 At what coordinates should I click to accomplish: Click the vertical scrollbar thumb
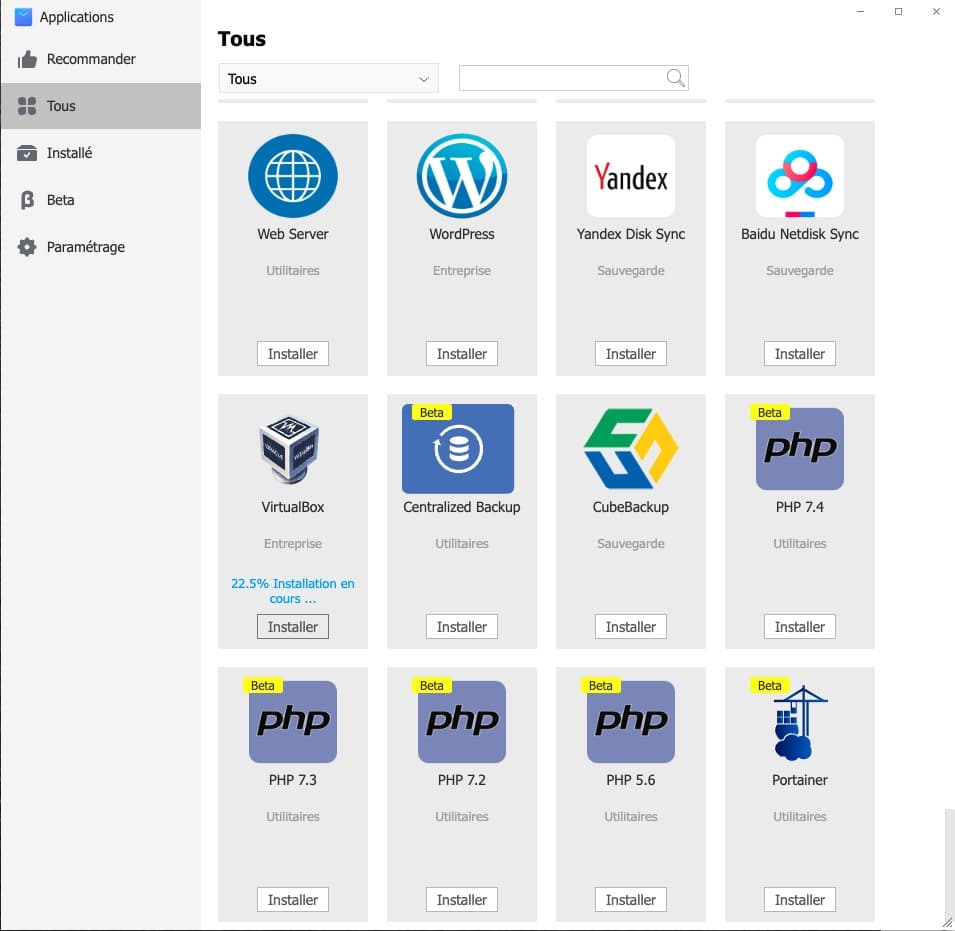(949, 864)
